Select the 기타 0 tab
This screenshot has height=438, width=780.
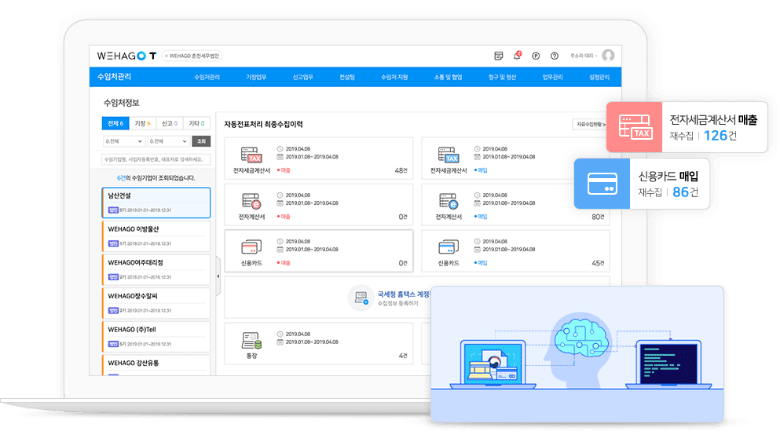pyautogui.click(x=196, y=123)
